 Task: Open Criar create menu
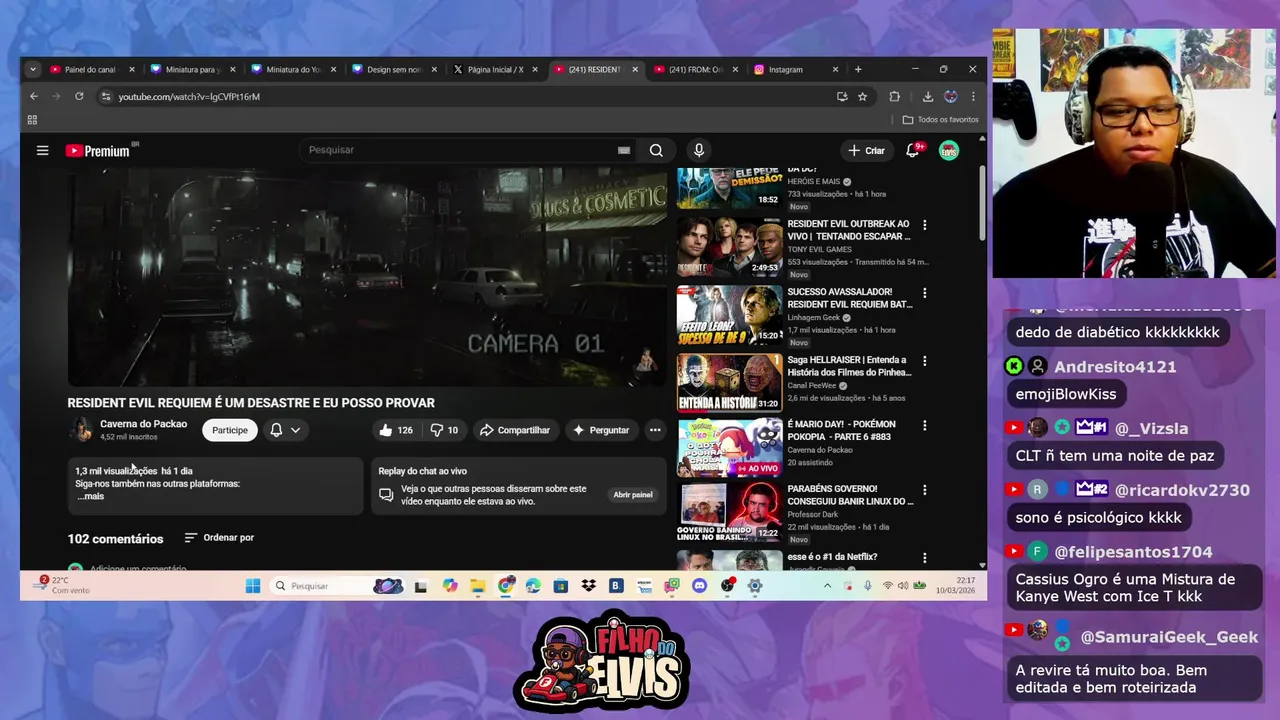[x=866, y=150]
